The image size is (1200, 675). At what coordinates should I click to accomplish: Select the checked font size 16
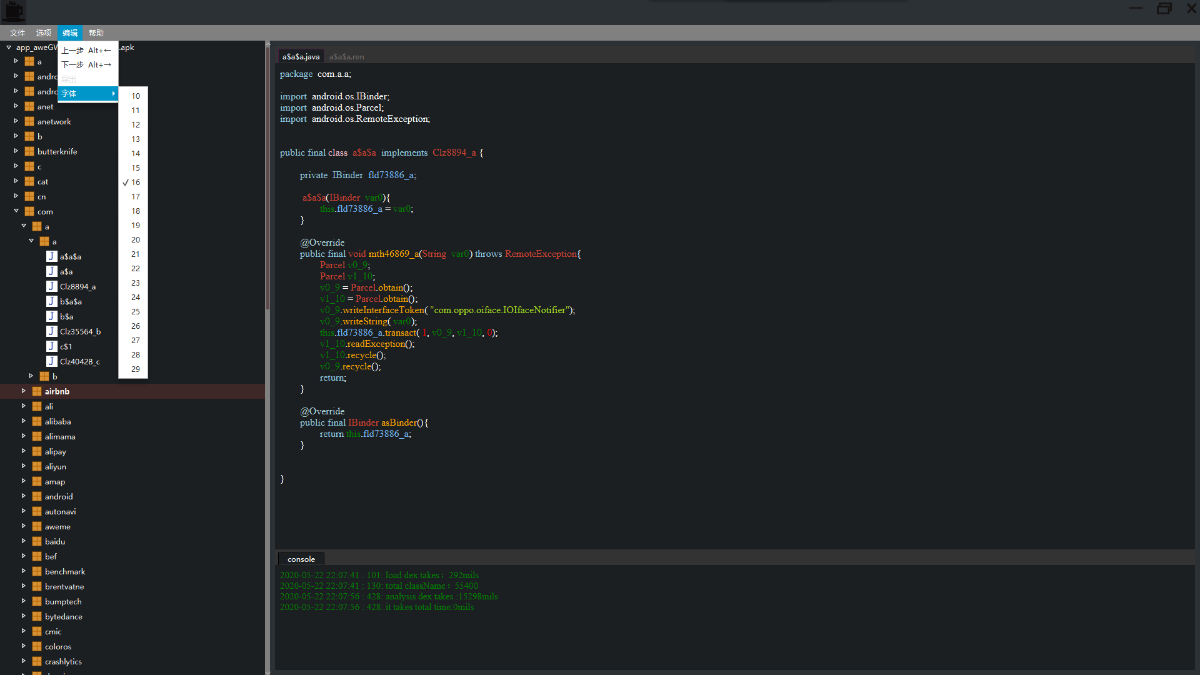pos(133,182)
